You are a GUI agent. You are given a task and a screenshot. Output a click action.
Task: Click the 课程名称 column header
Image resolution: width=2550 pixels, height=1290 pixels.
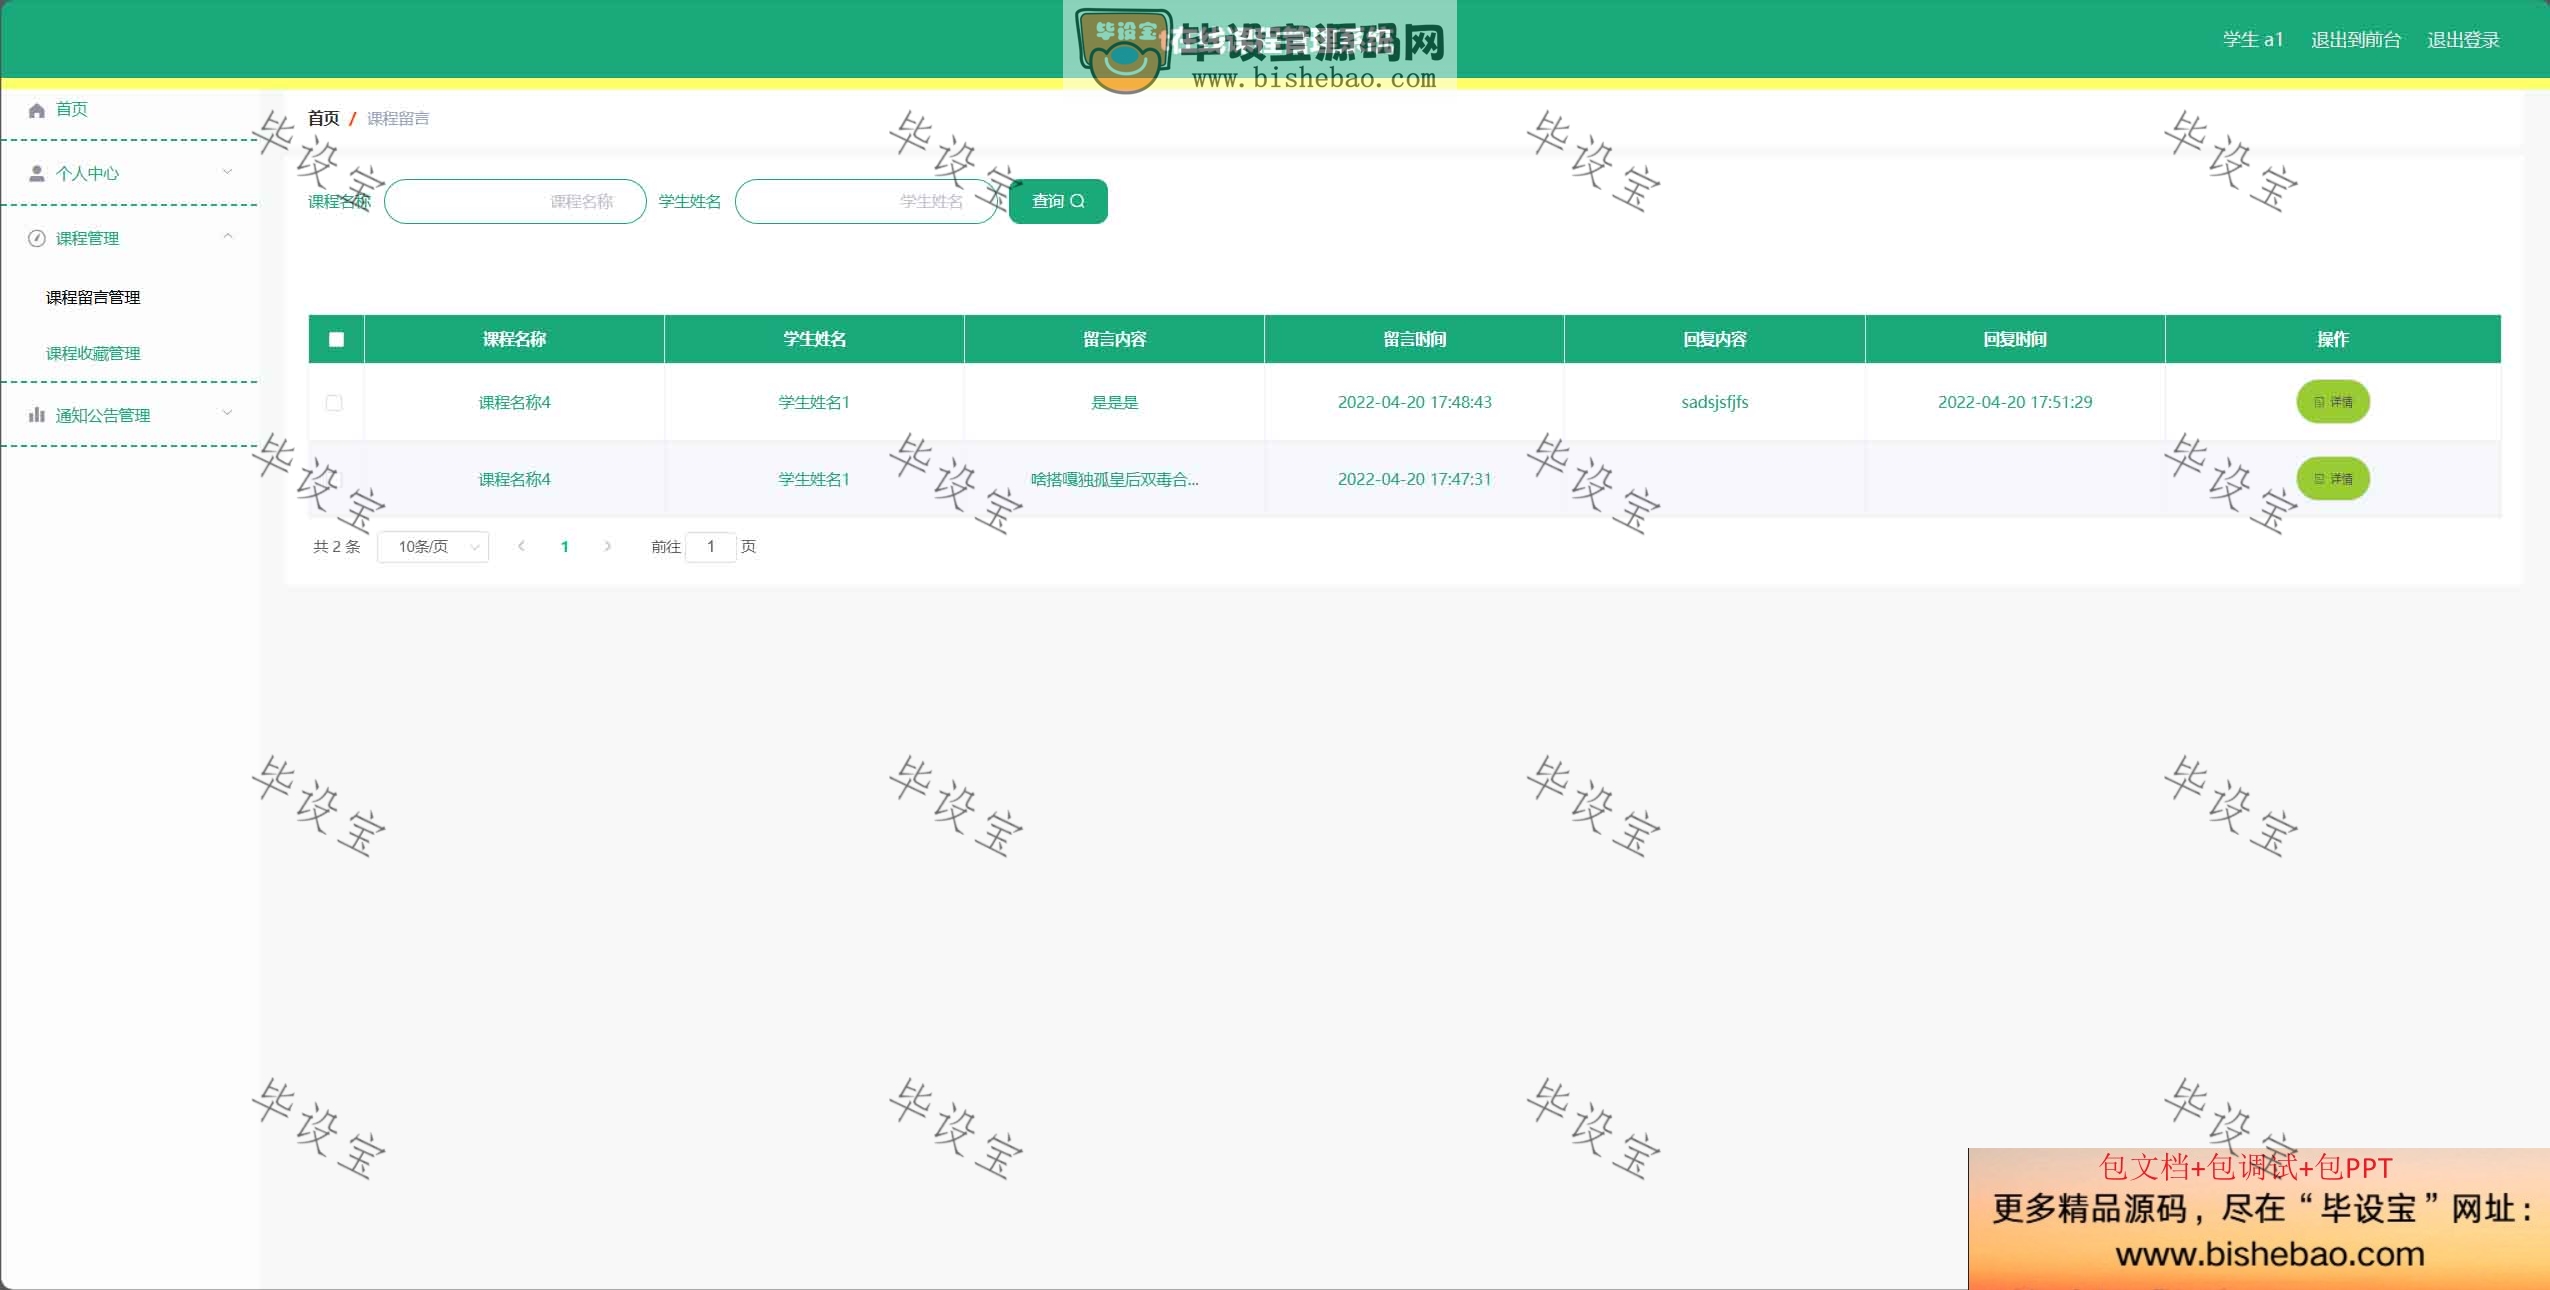tap(514, 340)
